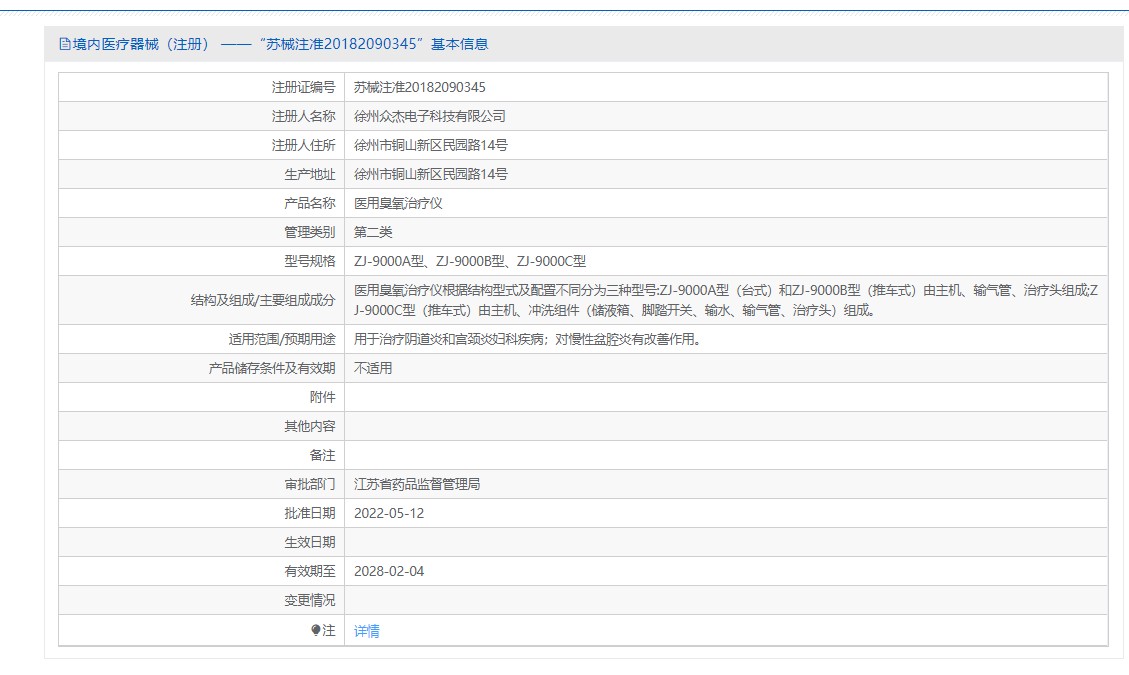The width and height of the screenshot is (1129, 675).
Task: Click expiry date 2028-02-04
Action: 389,571
